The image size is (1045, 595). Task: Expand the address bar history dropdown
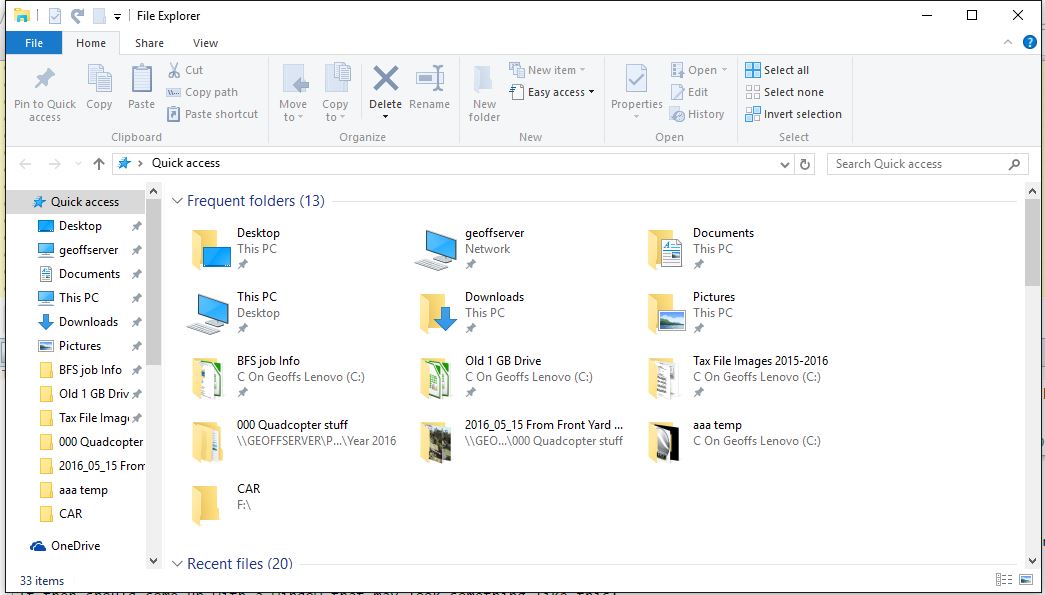click(785, 164)
